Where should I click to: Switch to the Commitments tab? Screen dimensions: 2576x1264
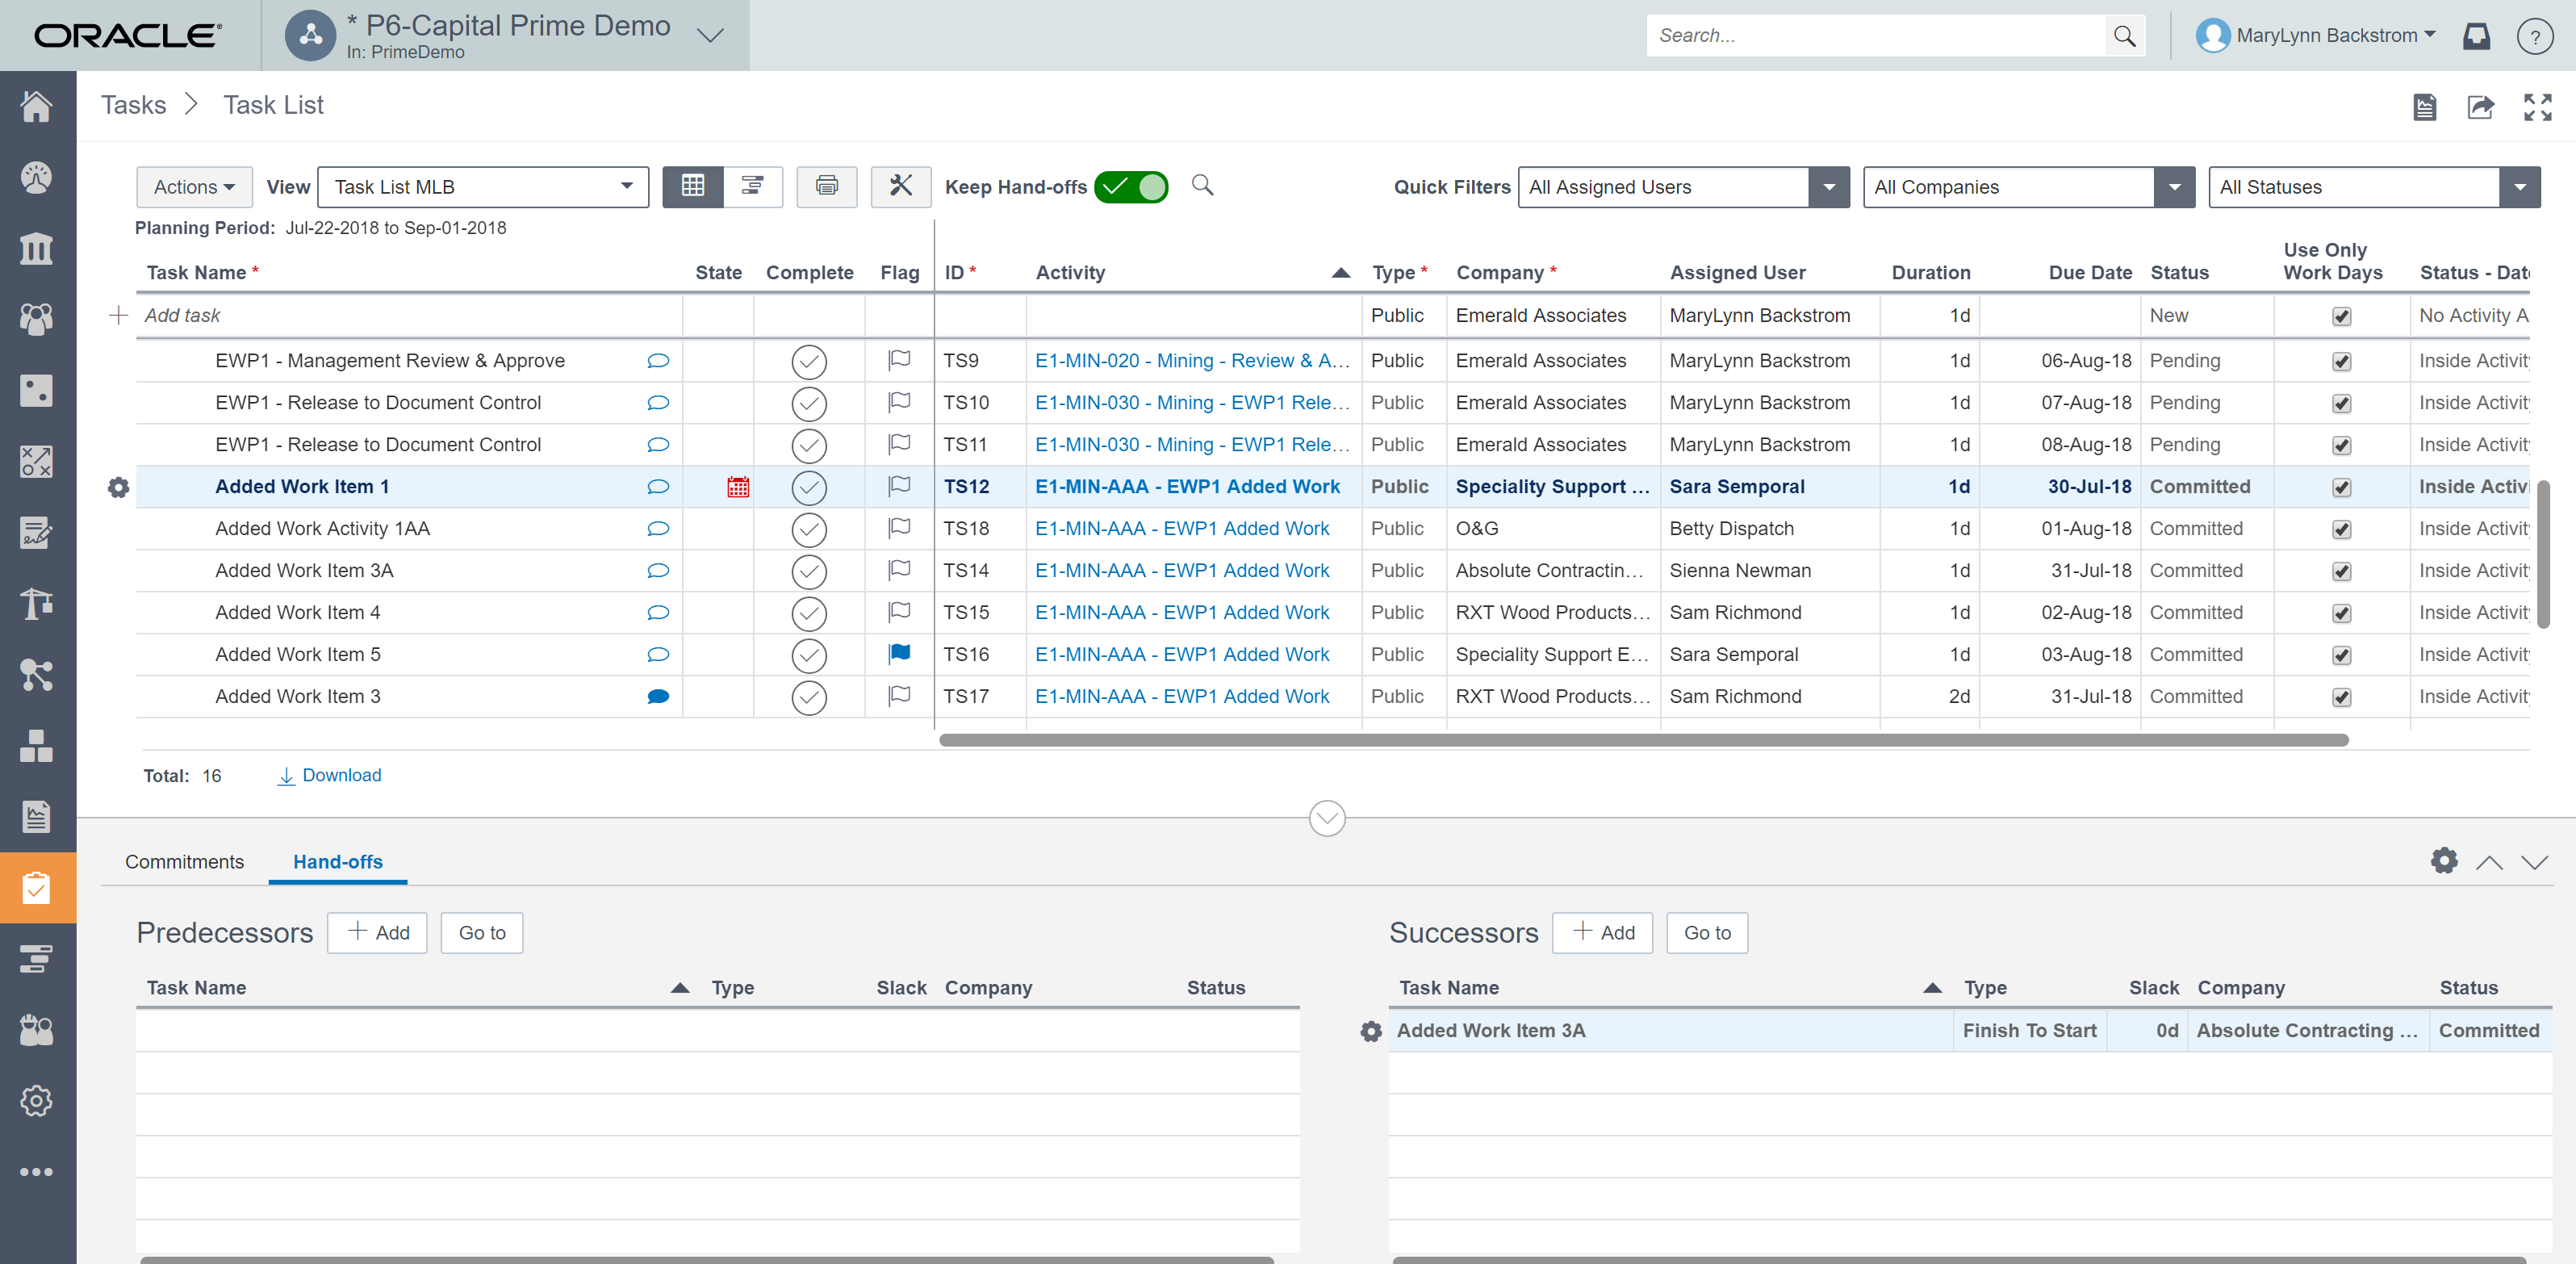pyautogui.click(x=184, y=861)
